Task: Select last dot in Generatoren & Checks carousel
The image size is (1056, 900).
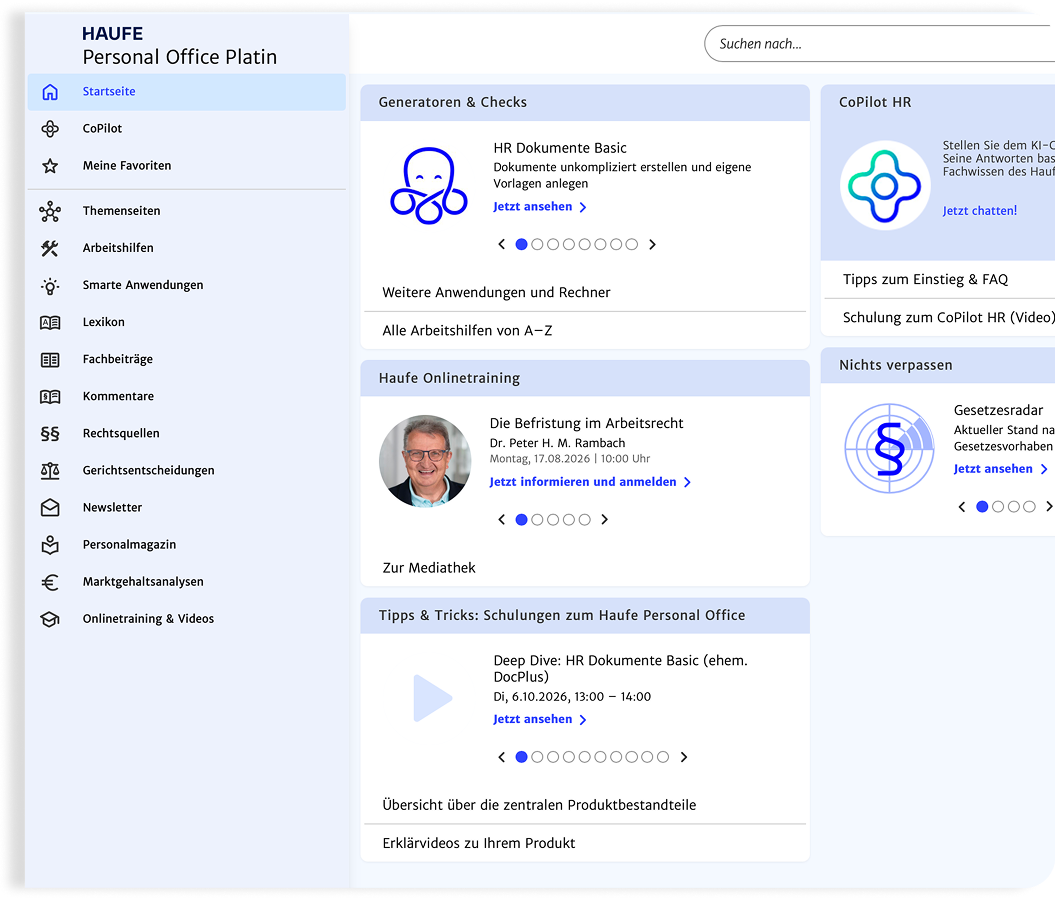Action: point(632,245)
